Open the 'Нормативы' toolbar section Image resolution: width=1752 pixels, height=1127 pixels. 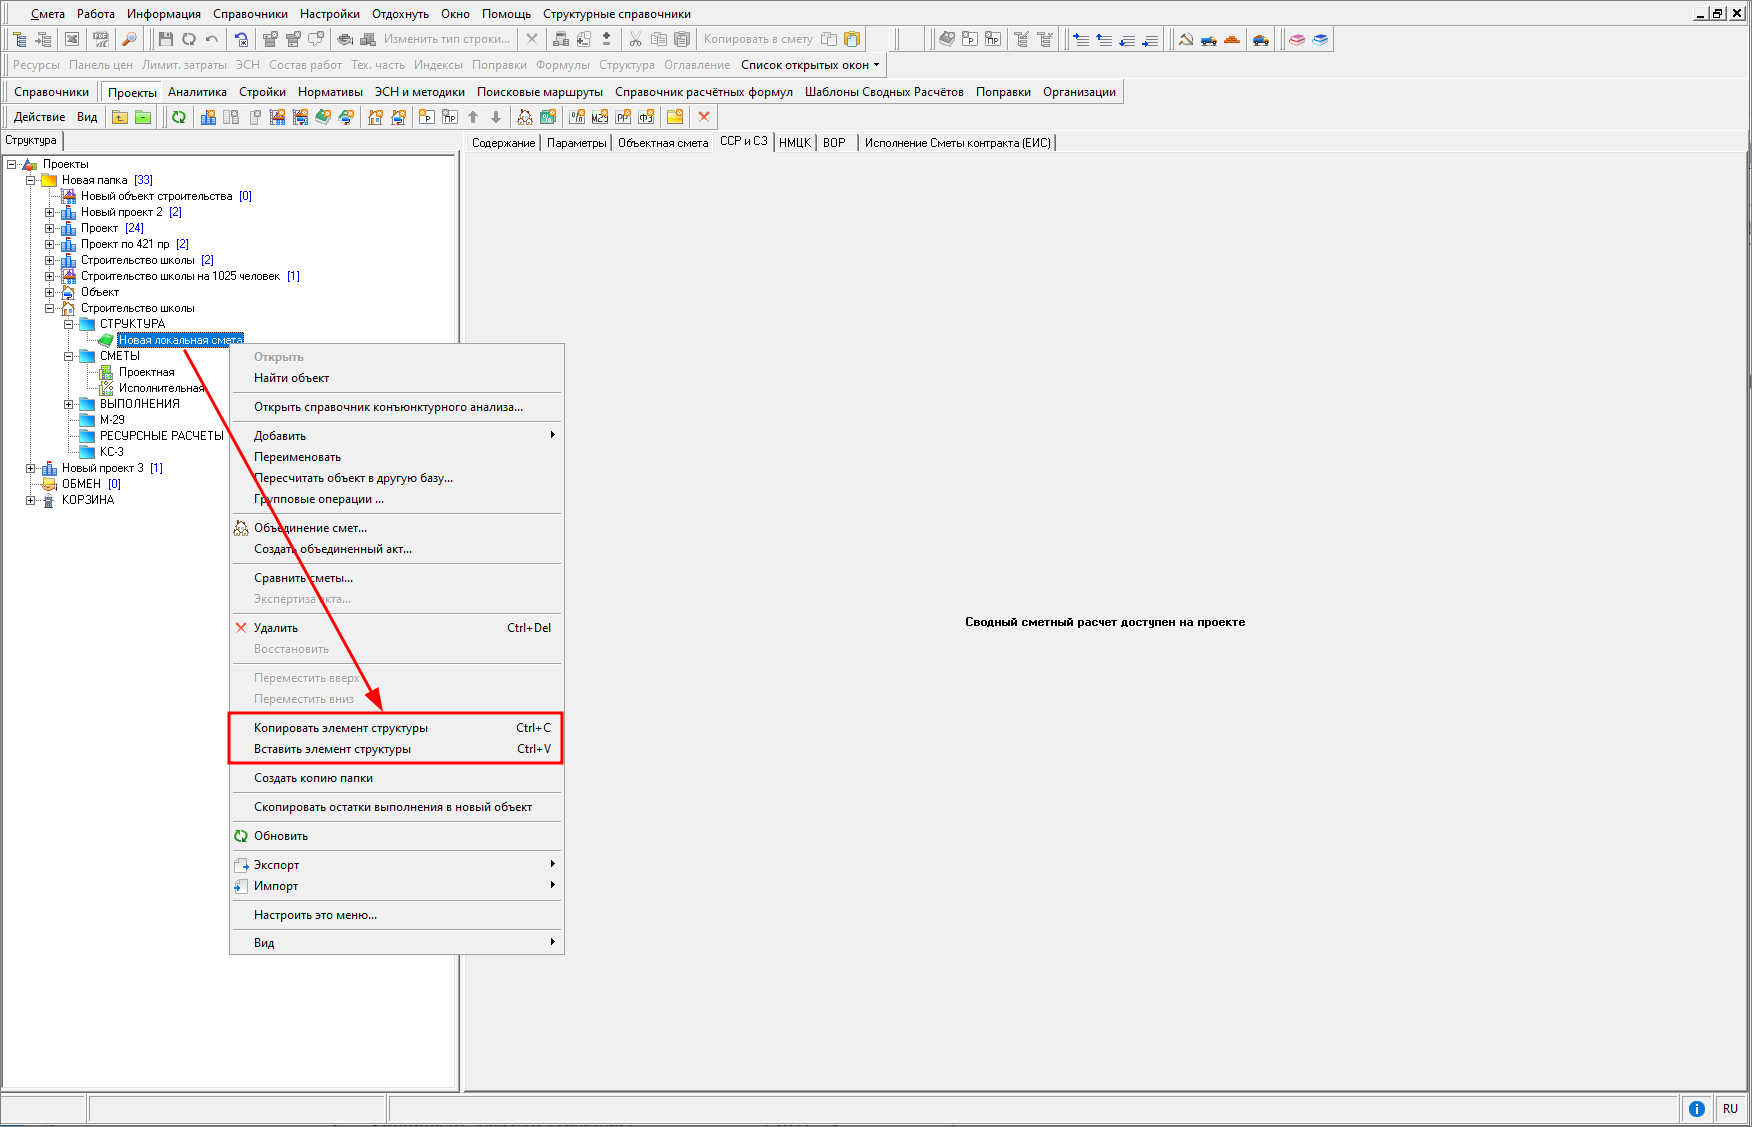pos(330,92)
